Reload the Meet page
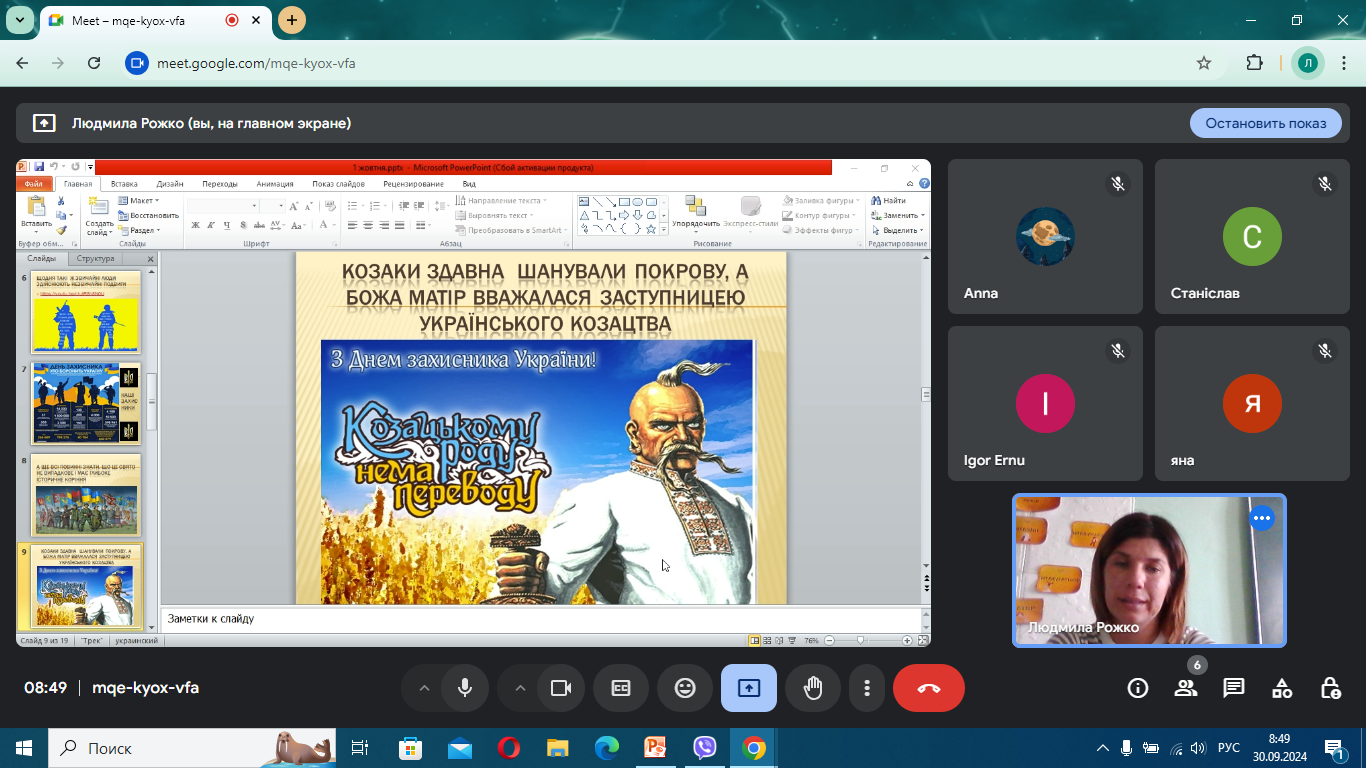The height and width of the screenshot is (768, 1366). click(x=94, y=63)
